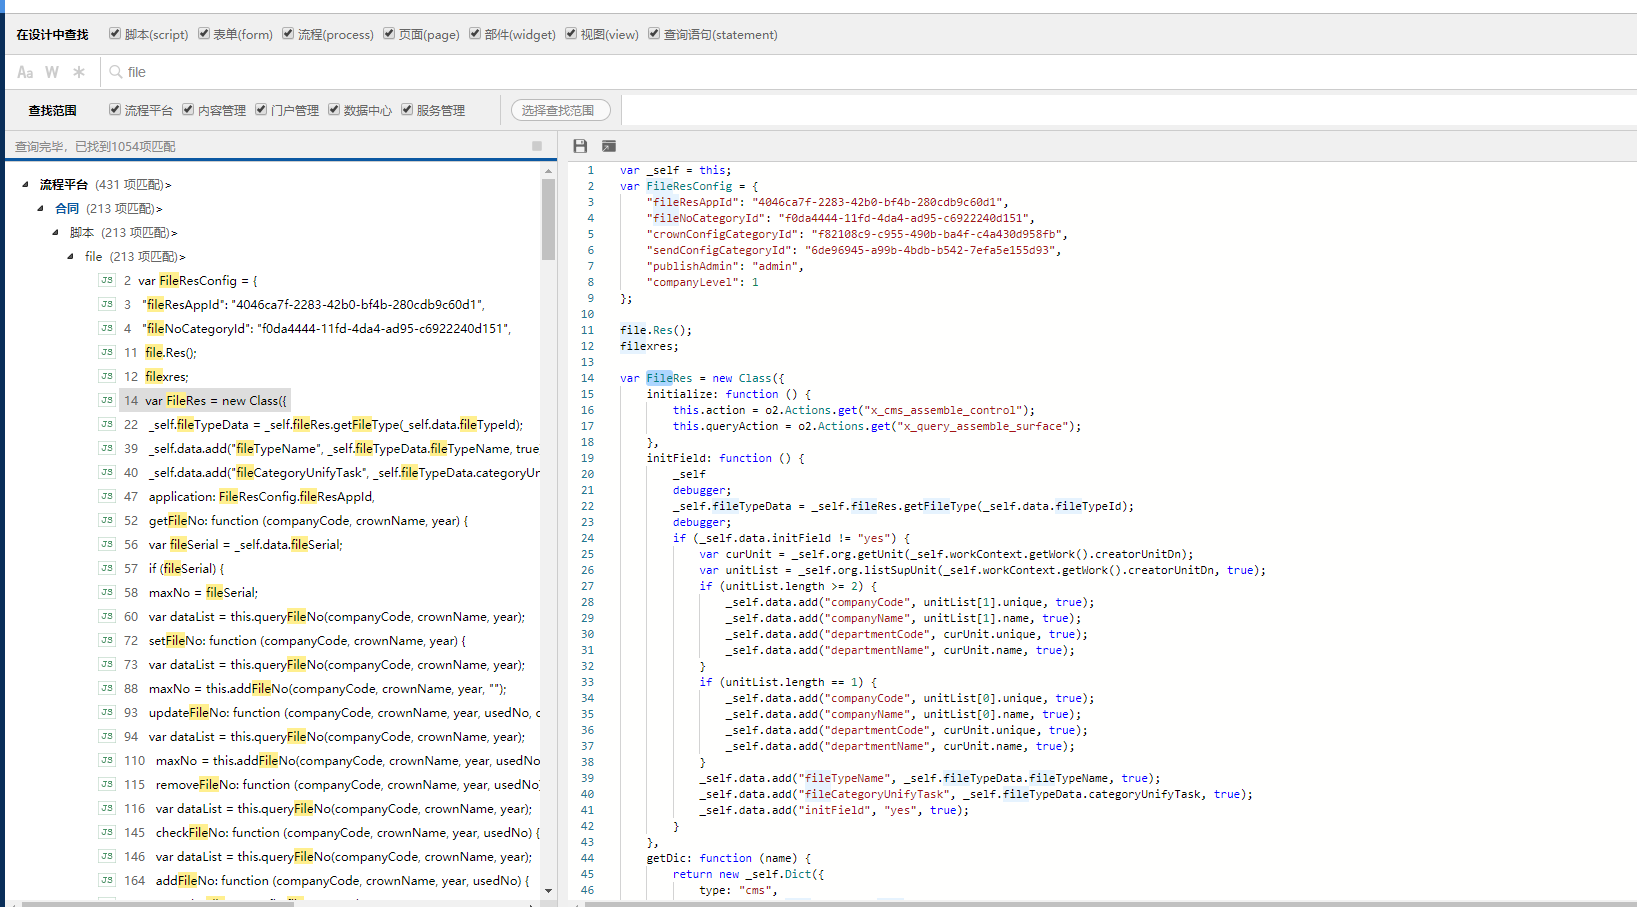Click the search magnifier icon
Screen dimensions: 1637x907
(x=116, y=72)
